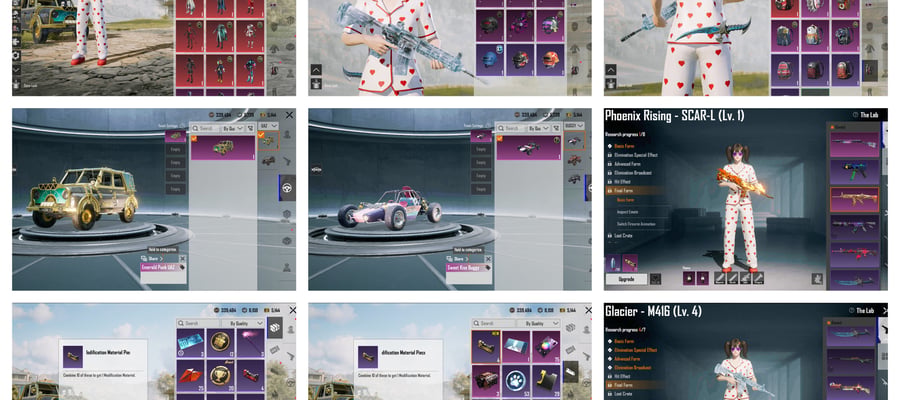Select the gold L-shaped item in bottom-middle inventory
The height and width of the screenshot is (400, 900).
coord(546,379)
